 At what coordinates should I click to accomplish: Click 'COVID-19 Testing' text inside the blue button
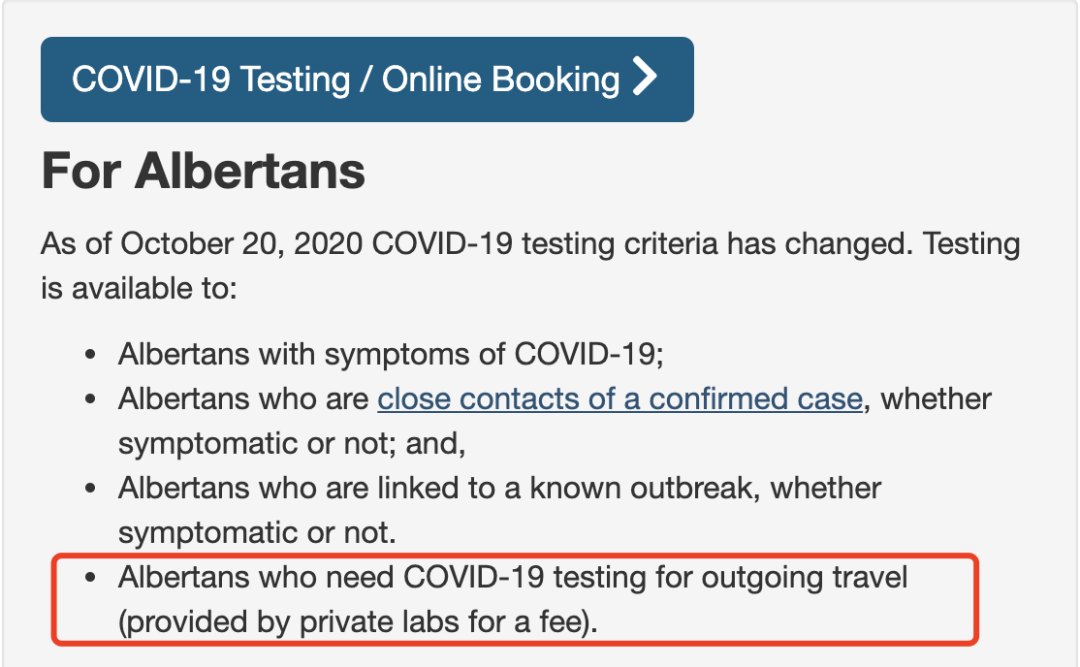point(211,79)
